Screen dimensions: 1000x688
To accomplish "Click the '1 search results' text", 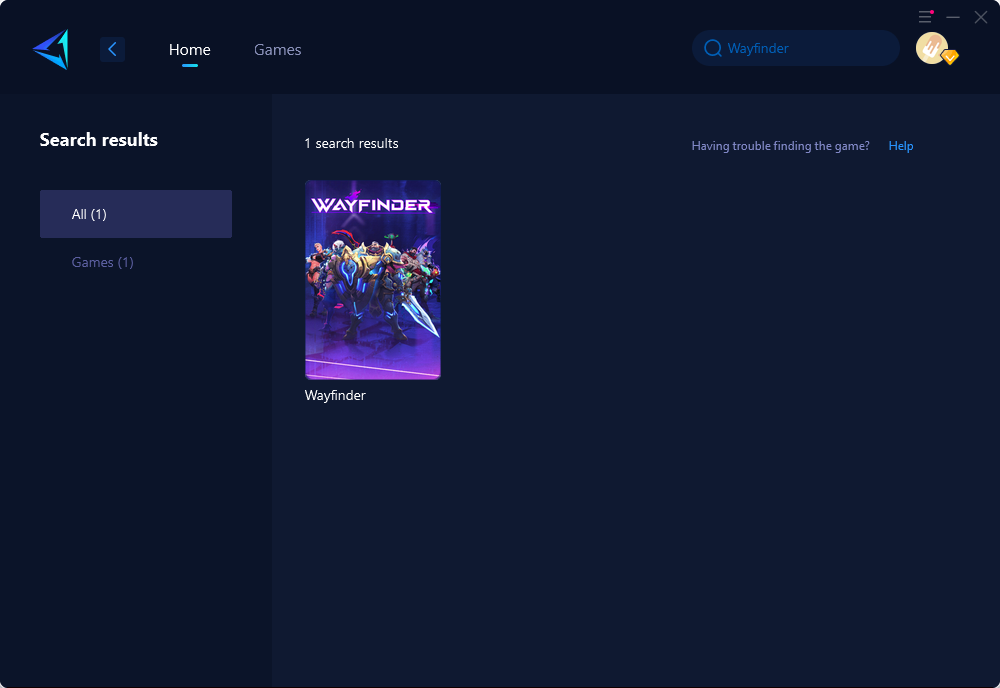I will (x=351, y=143).
